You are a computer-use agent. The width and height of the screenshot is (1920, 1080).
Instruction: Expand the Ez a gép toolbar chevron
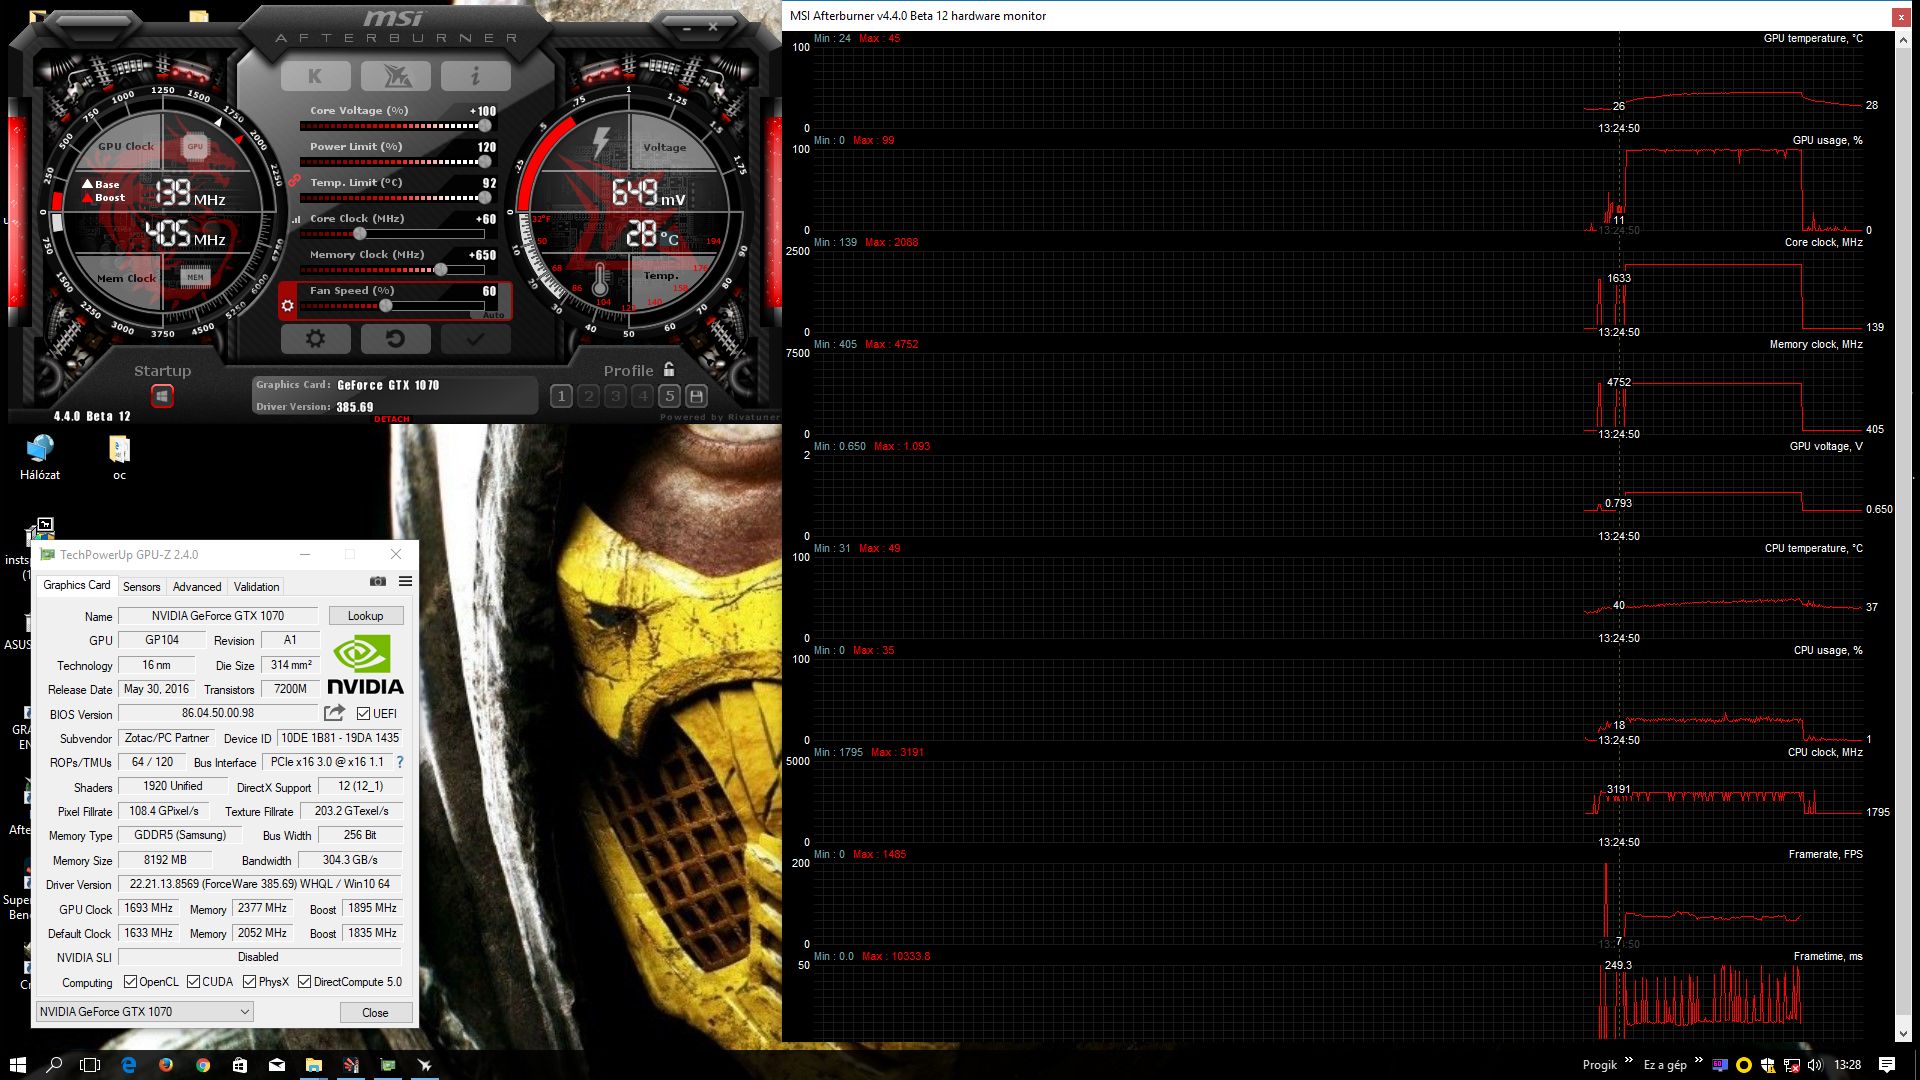pyautogui.click(x=1698, y=1060)
